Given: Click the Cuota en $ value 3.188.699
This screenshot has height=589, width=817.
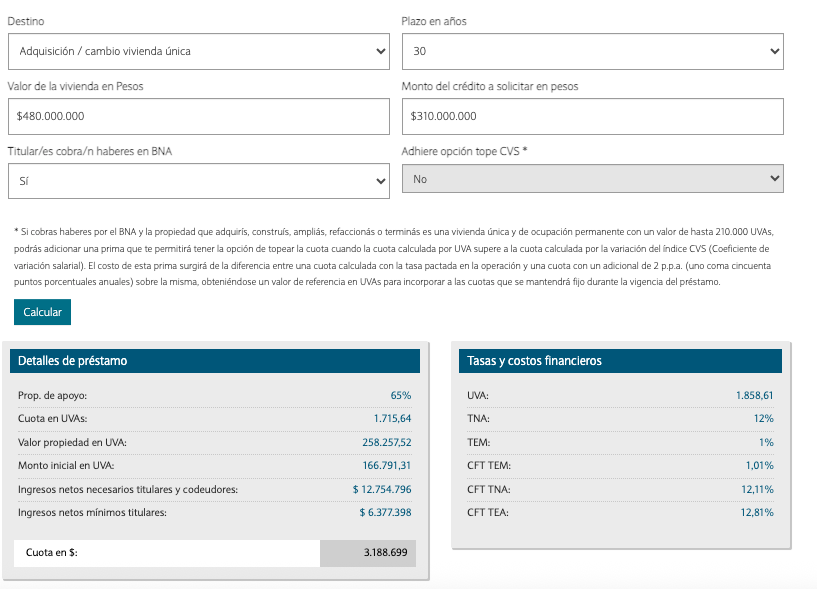Looking at the screenshot, I should [x=386, y=553].
